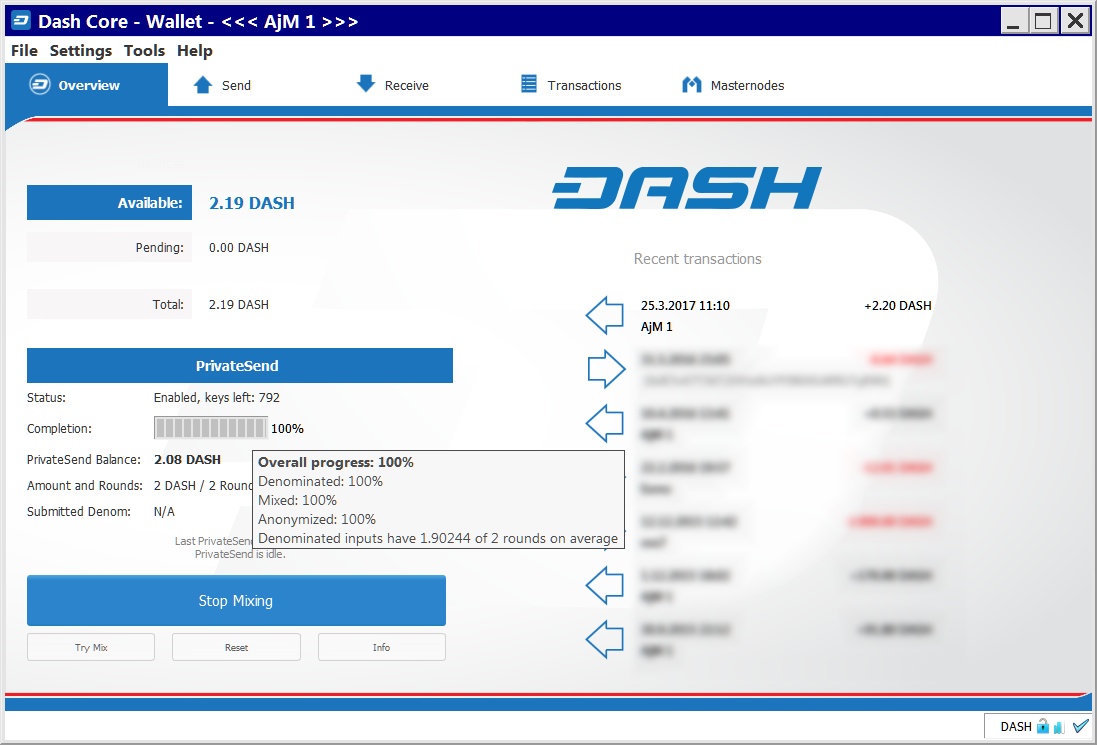This screenshot has width=1097, height=745.
Task: Click the network connection bars icon
Action: [x=1059, y=727]
